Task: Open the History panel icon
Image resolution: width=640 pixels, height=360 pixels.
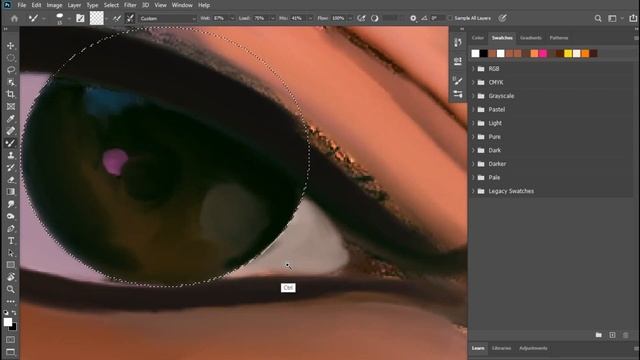Action: 458,42
